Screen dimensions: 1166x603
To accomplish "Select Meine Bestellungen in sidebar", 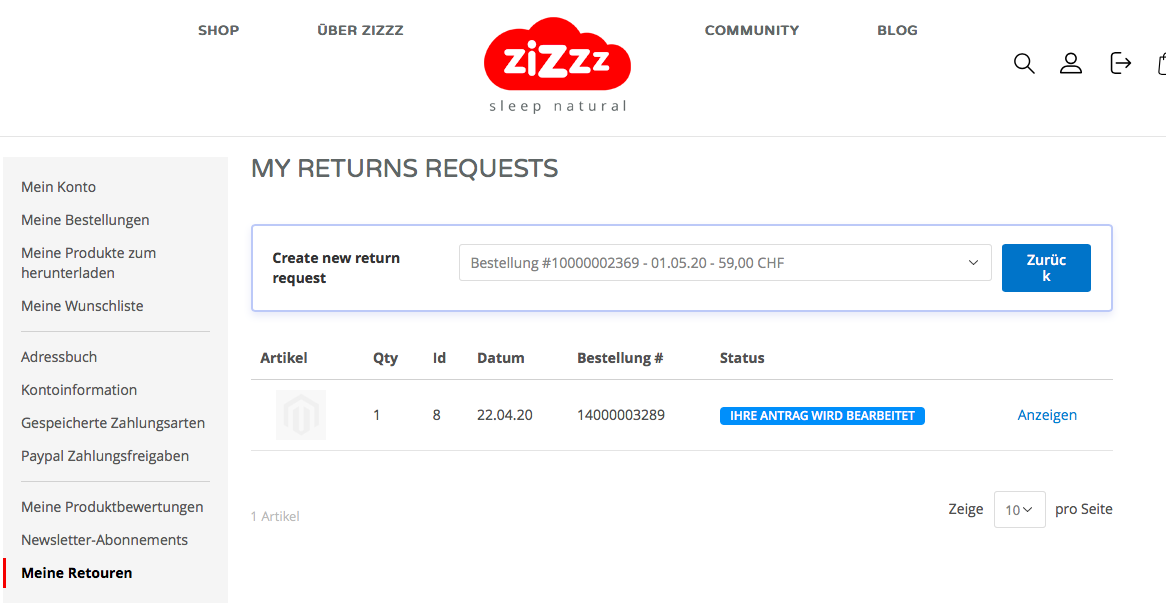I will click(x=86, y=220).
